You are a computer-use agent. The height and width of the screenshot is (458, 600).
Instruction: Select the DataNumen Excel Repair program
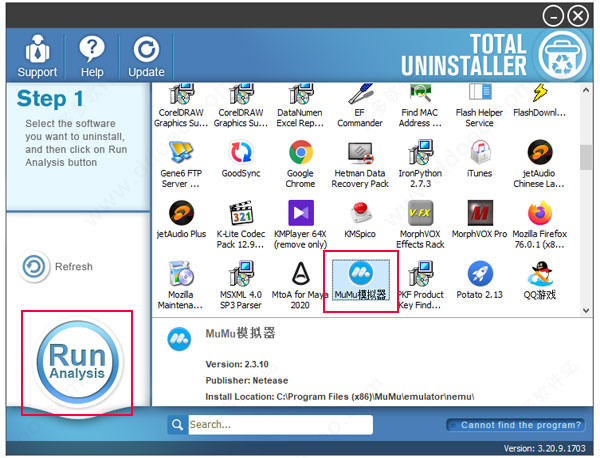click(300, 106)
